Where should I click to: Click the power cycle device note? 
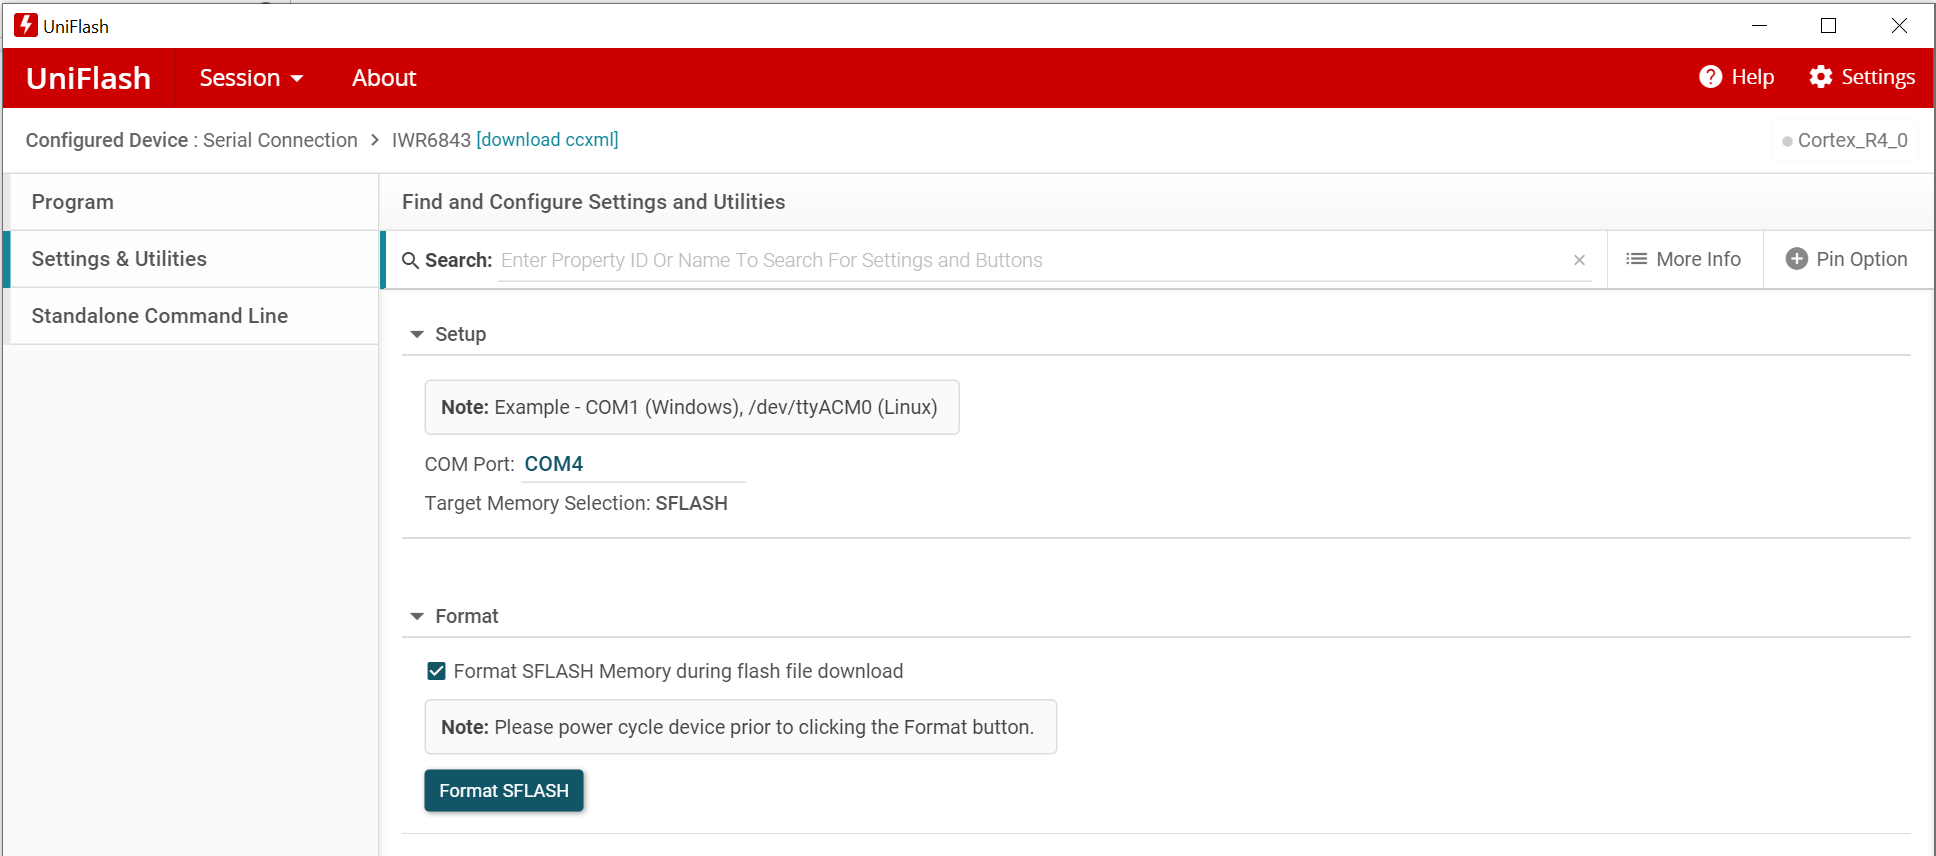tap(741, 727)
